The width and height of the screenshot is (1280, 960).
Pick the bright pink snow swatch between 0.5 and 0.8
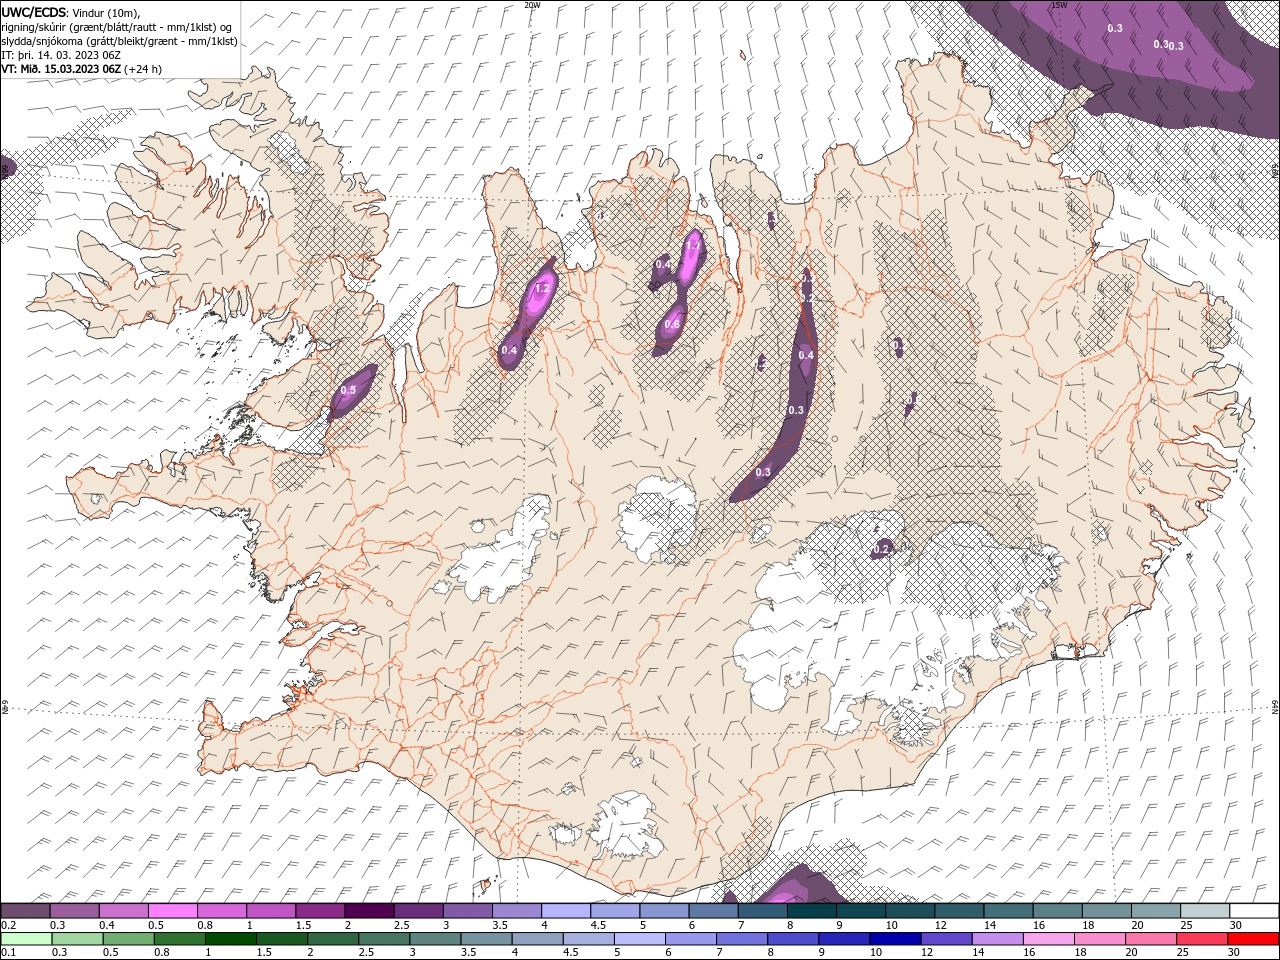[172, 911]
